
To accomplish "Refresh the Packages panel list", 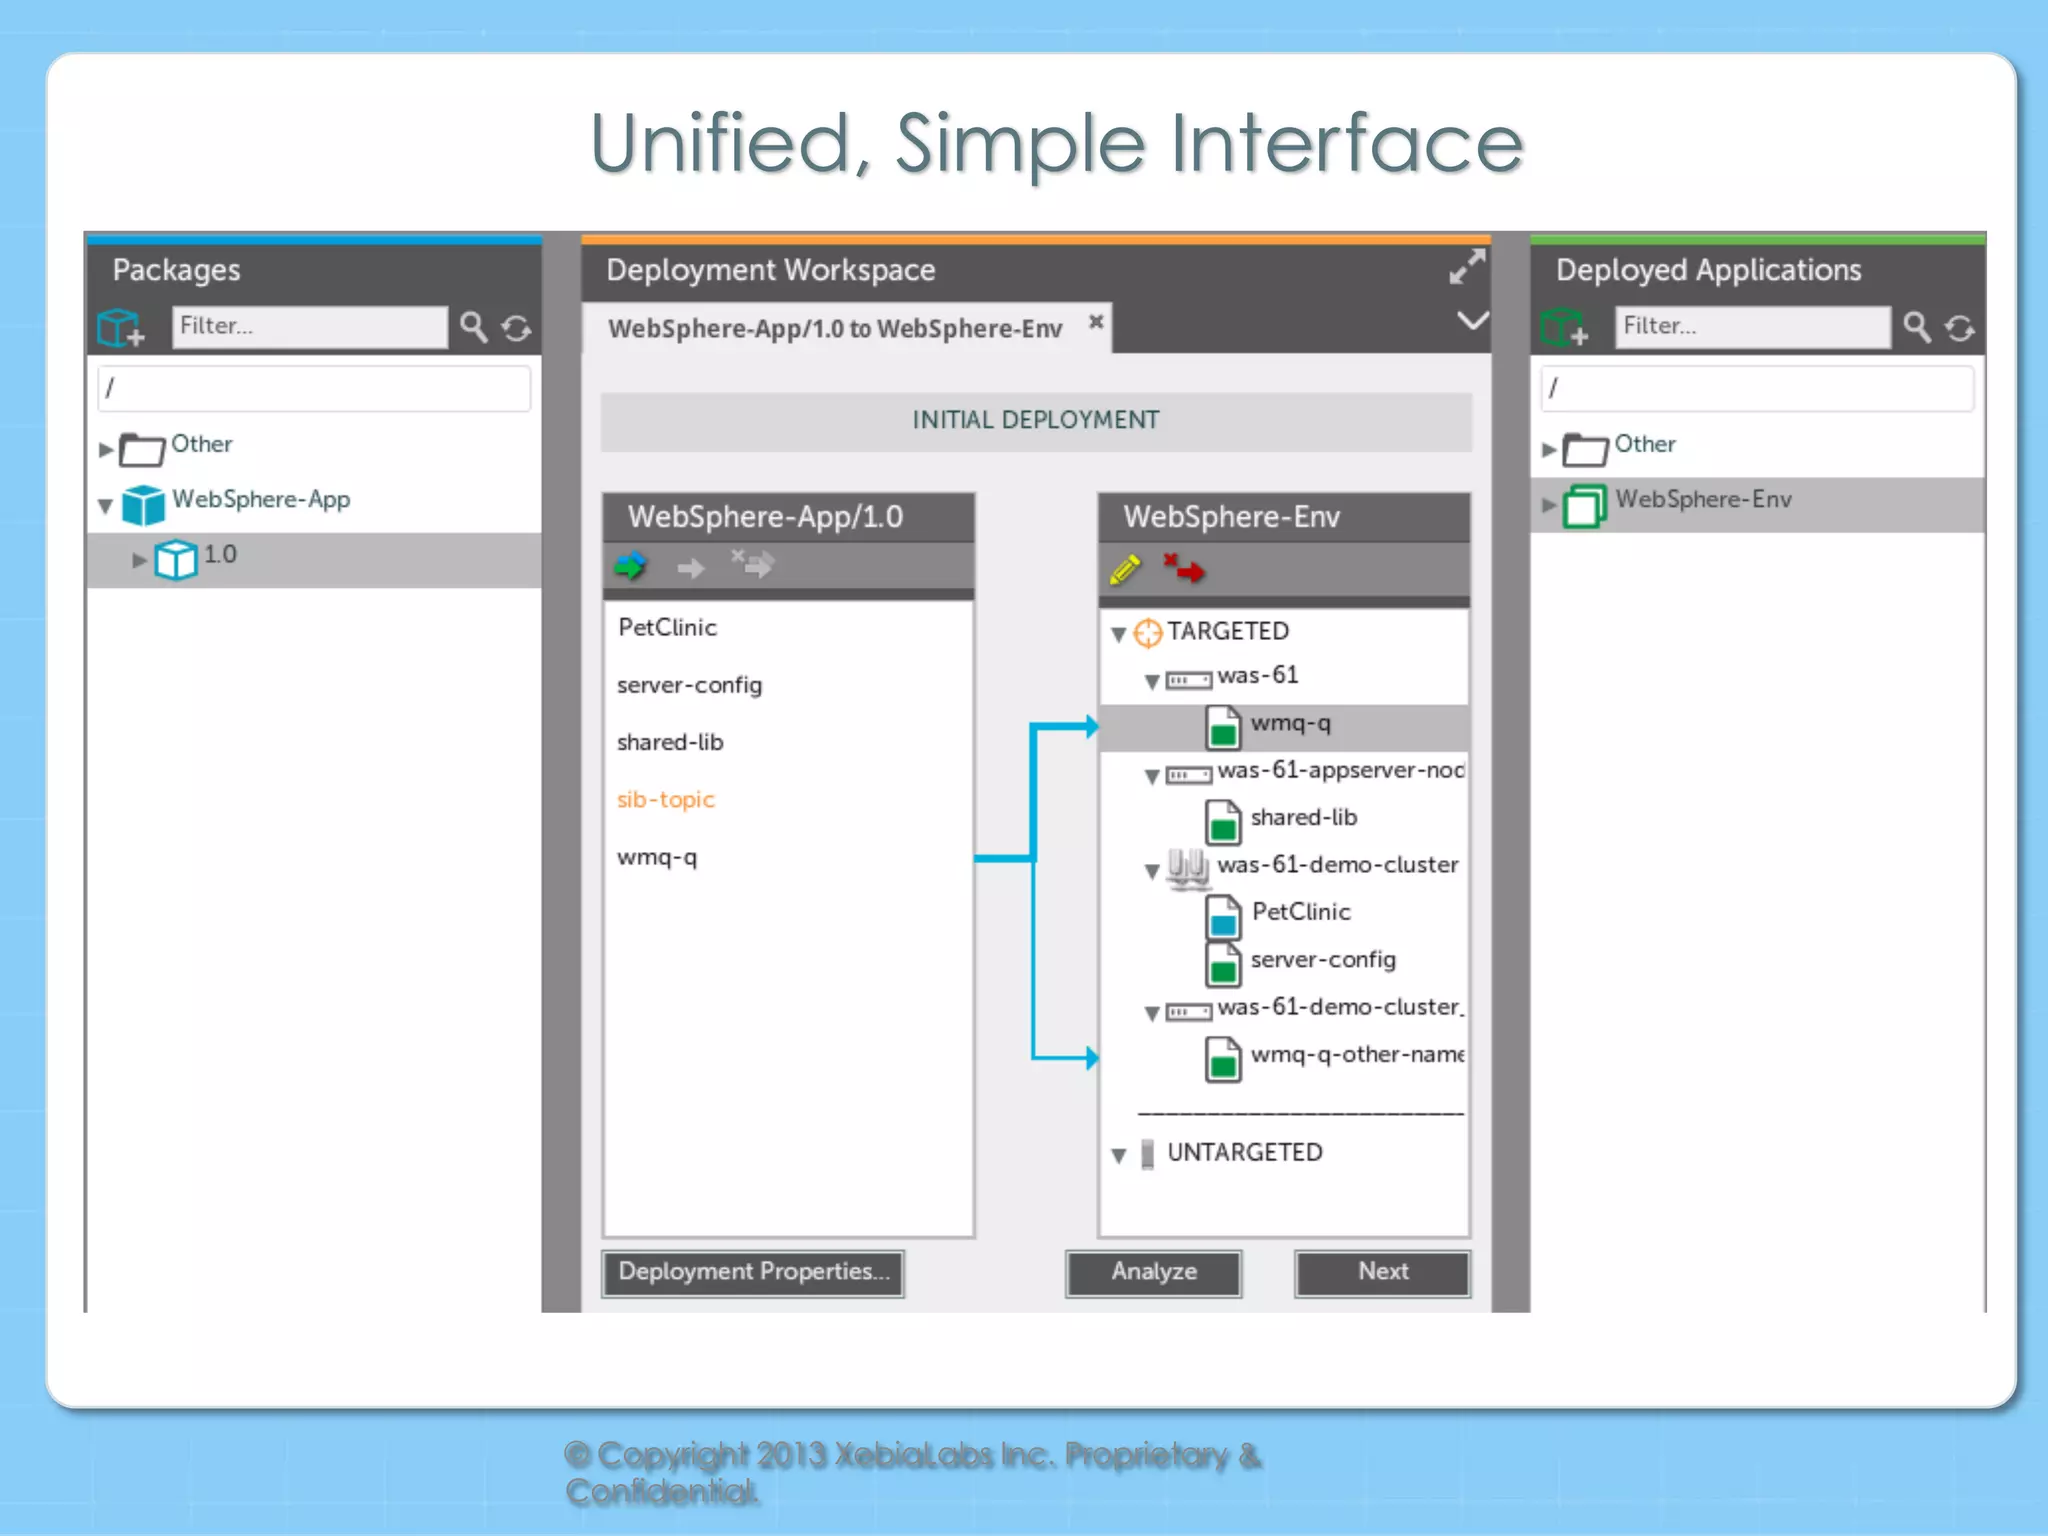I will tap(517, 328).
